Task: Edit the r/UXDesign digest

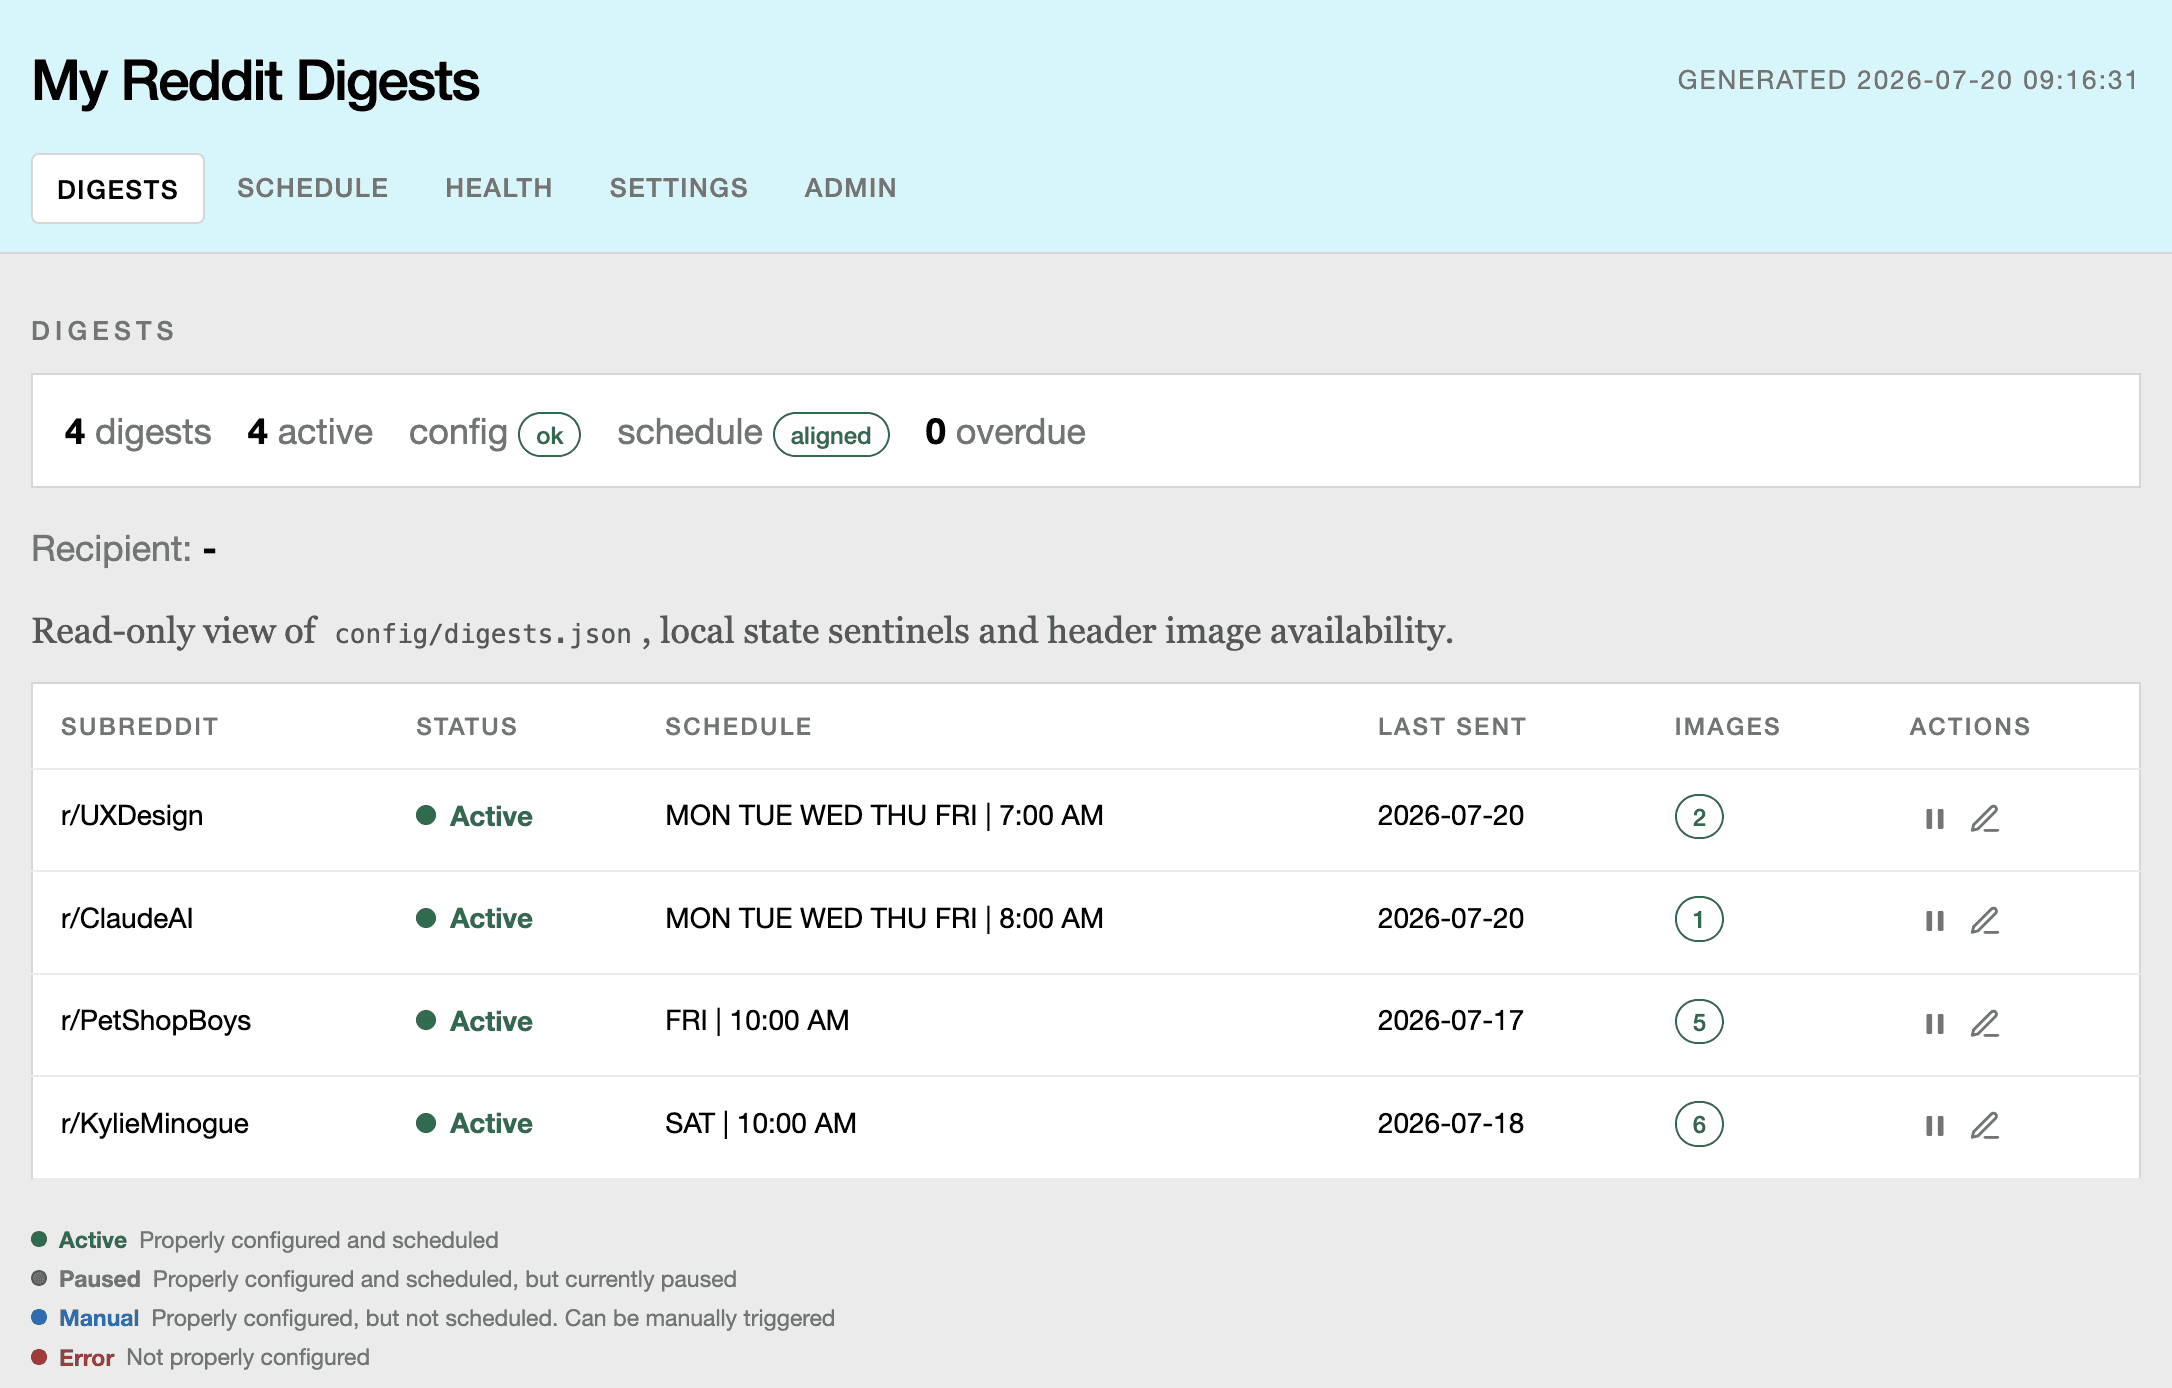Action: (1985, 819)
